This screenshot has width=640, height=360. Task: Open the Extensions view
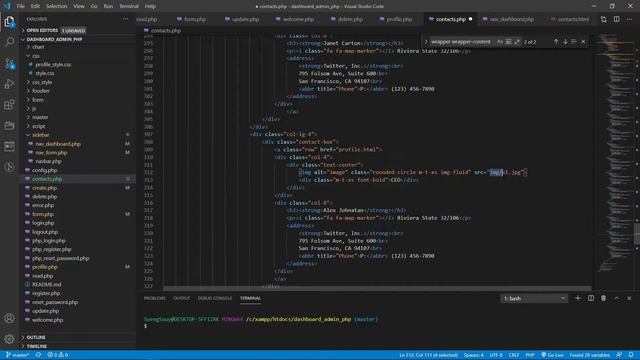click(x=9, y=104)
